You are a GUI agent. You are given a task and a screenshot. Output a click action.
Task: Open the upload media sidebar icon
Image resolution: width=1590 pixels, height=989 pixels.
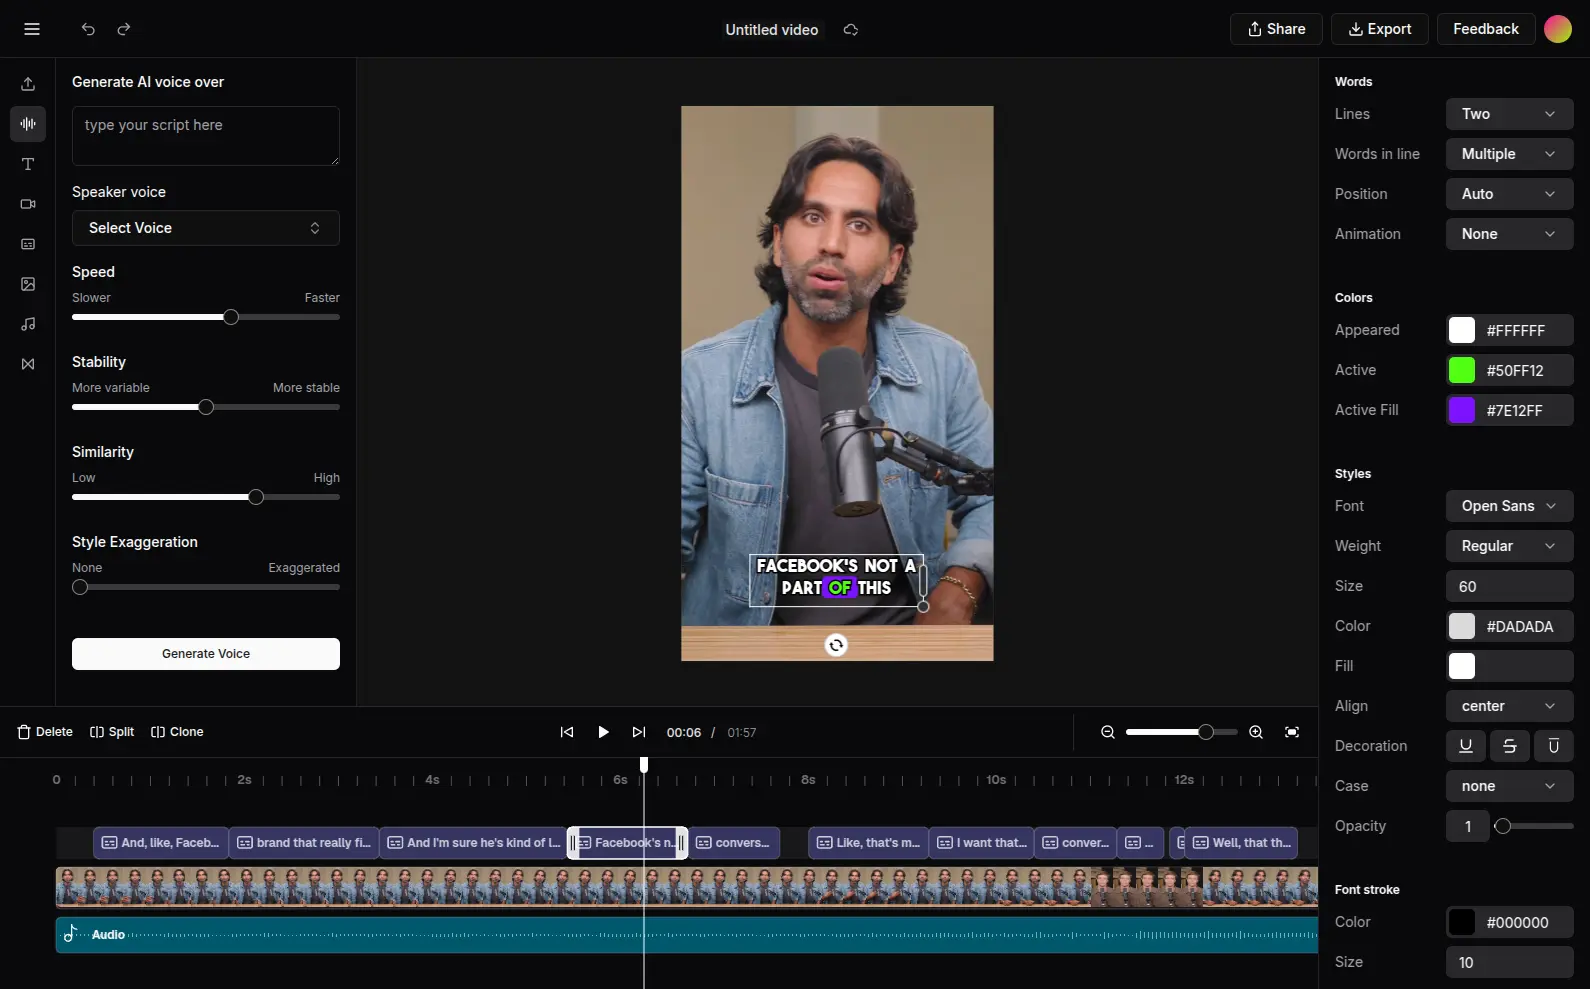(28, 84)
